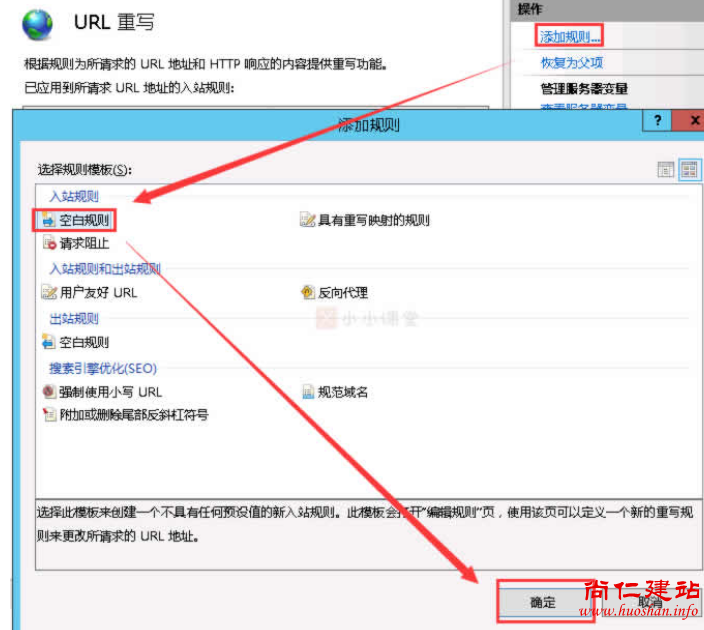This screenshot has width=704, height=630.
Task: Click the 入站规则 group header
Action: [x=74, y=196]
